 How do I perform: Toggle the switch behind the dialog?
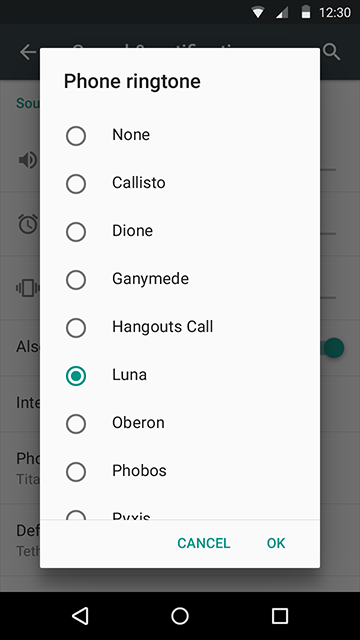(x=332, y=348)
